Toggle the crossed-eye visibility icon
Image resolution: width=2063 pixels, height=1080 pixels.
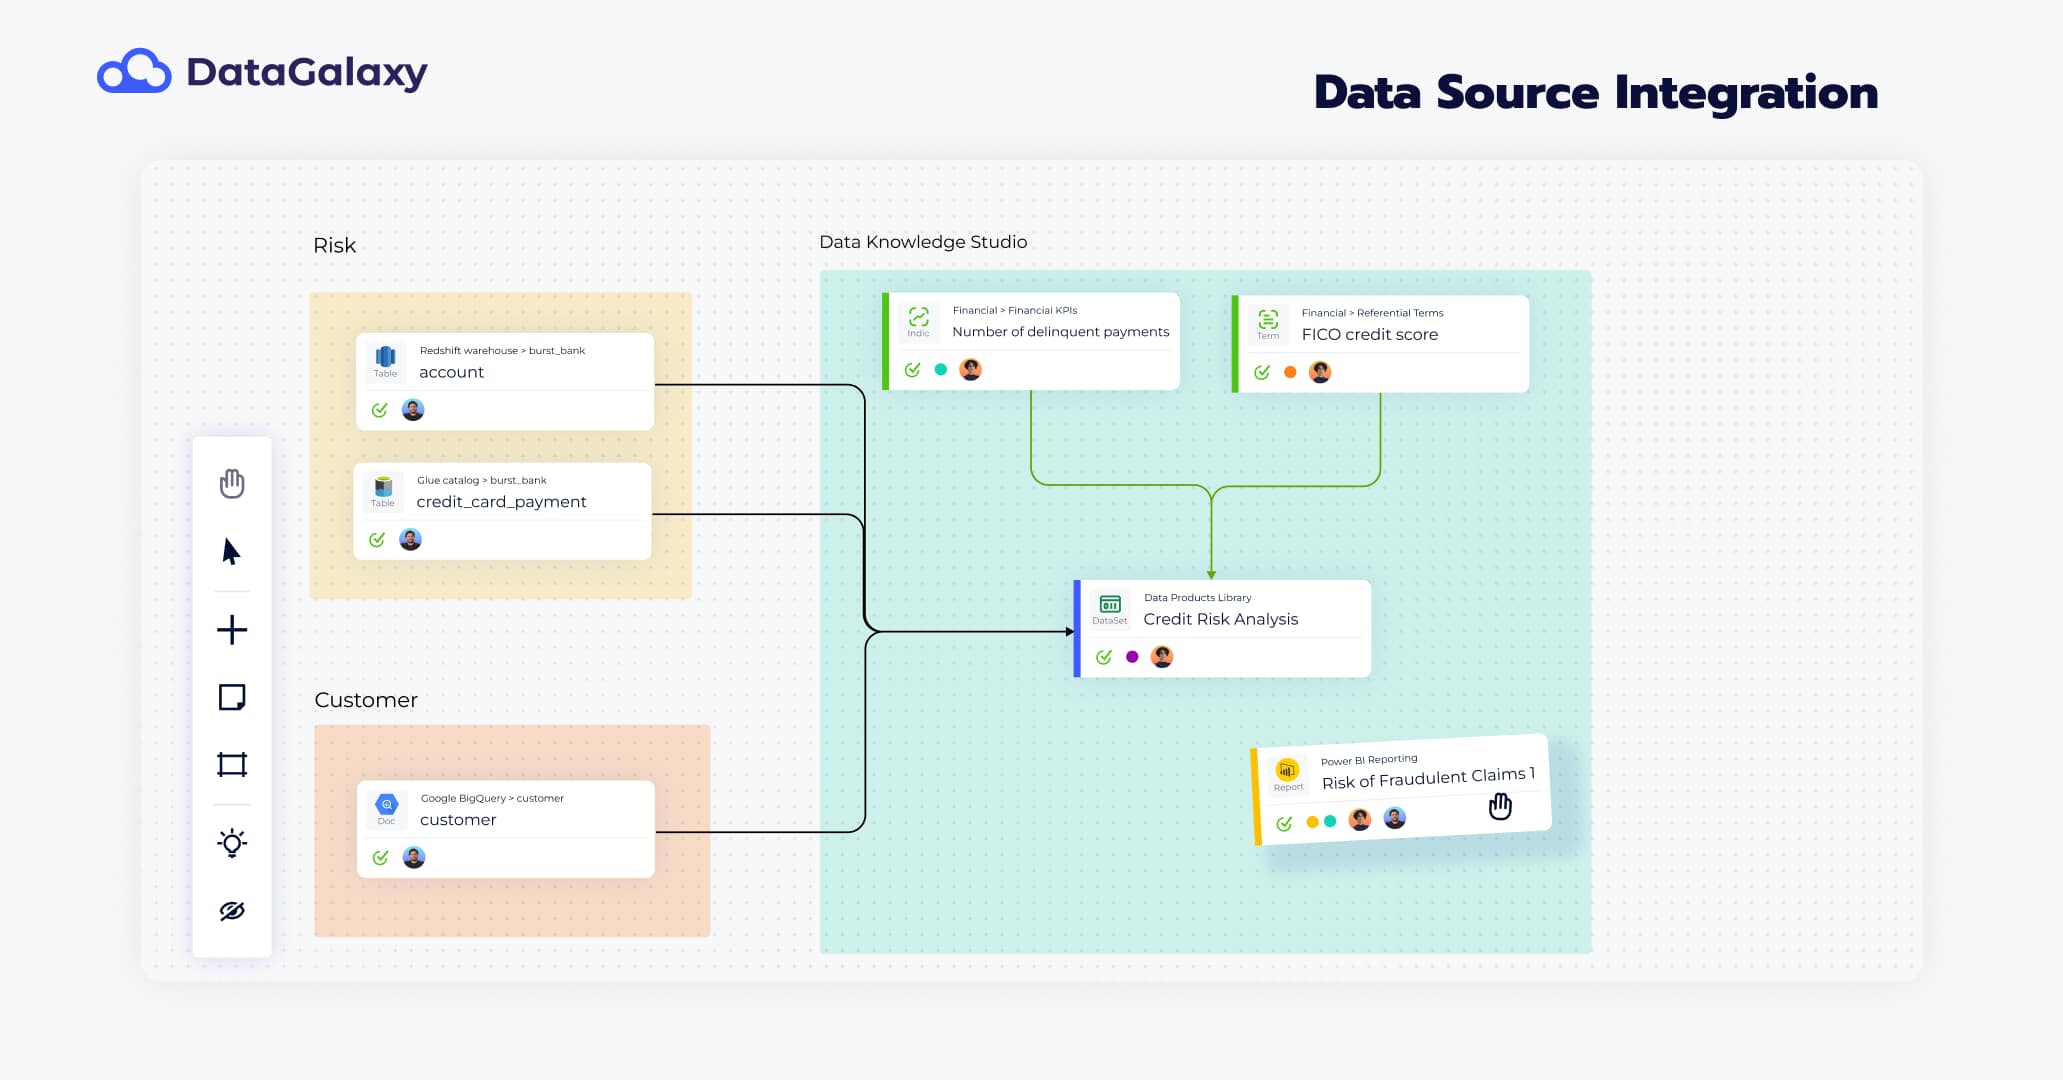pyautogui.click(x=232, y=911)
